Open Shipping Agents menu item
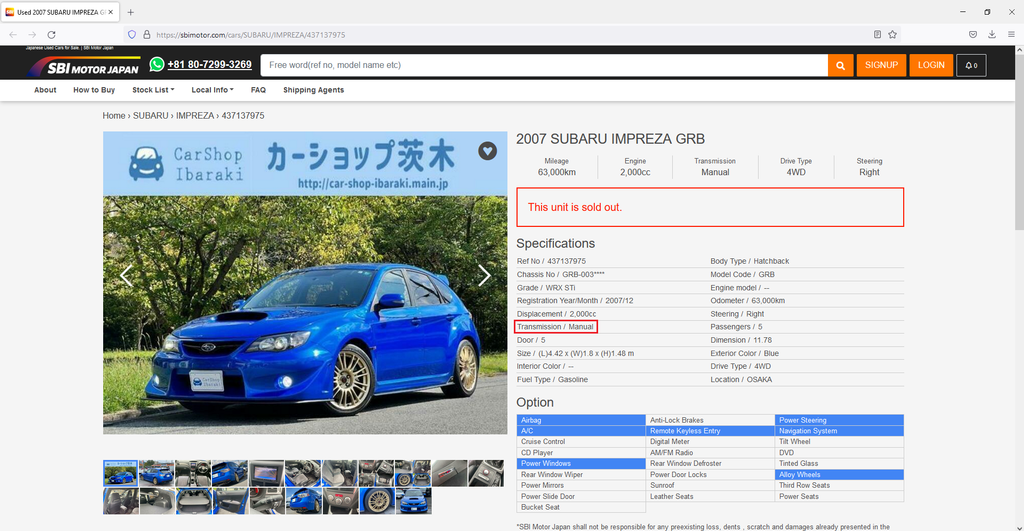The image size is (1024, 531). [x=313, y=90]
